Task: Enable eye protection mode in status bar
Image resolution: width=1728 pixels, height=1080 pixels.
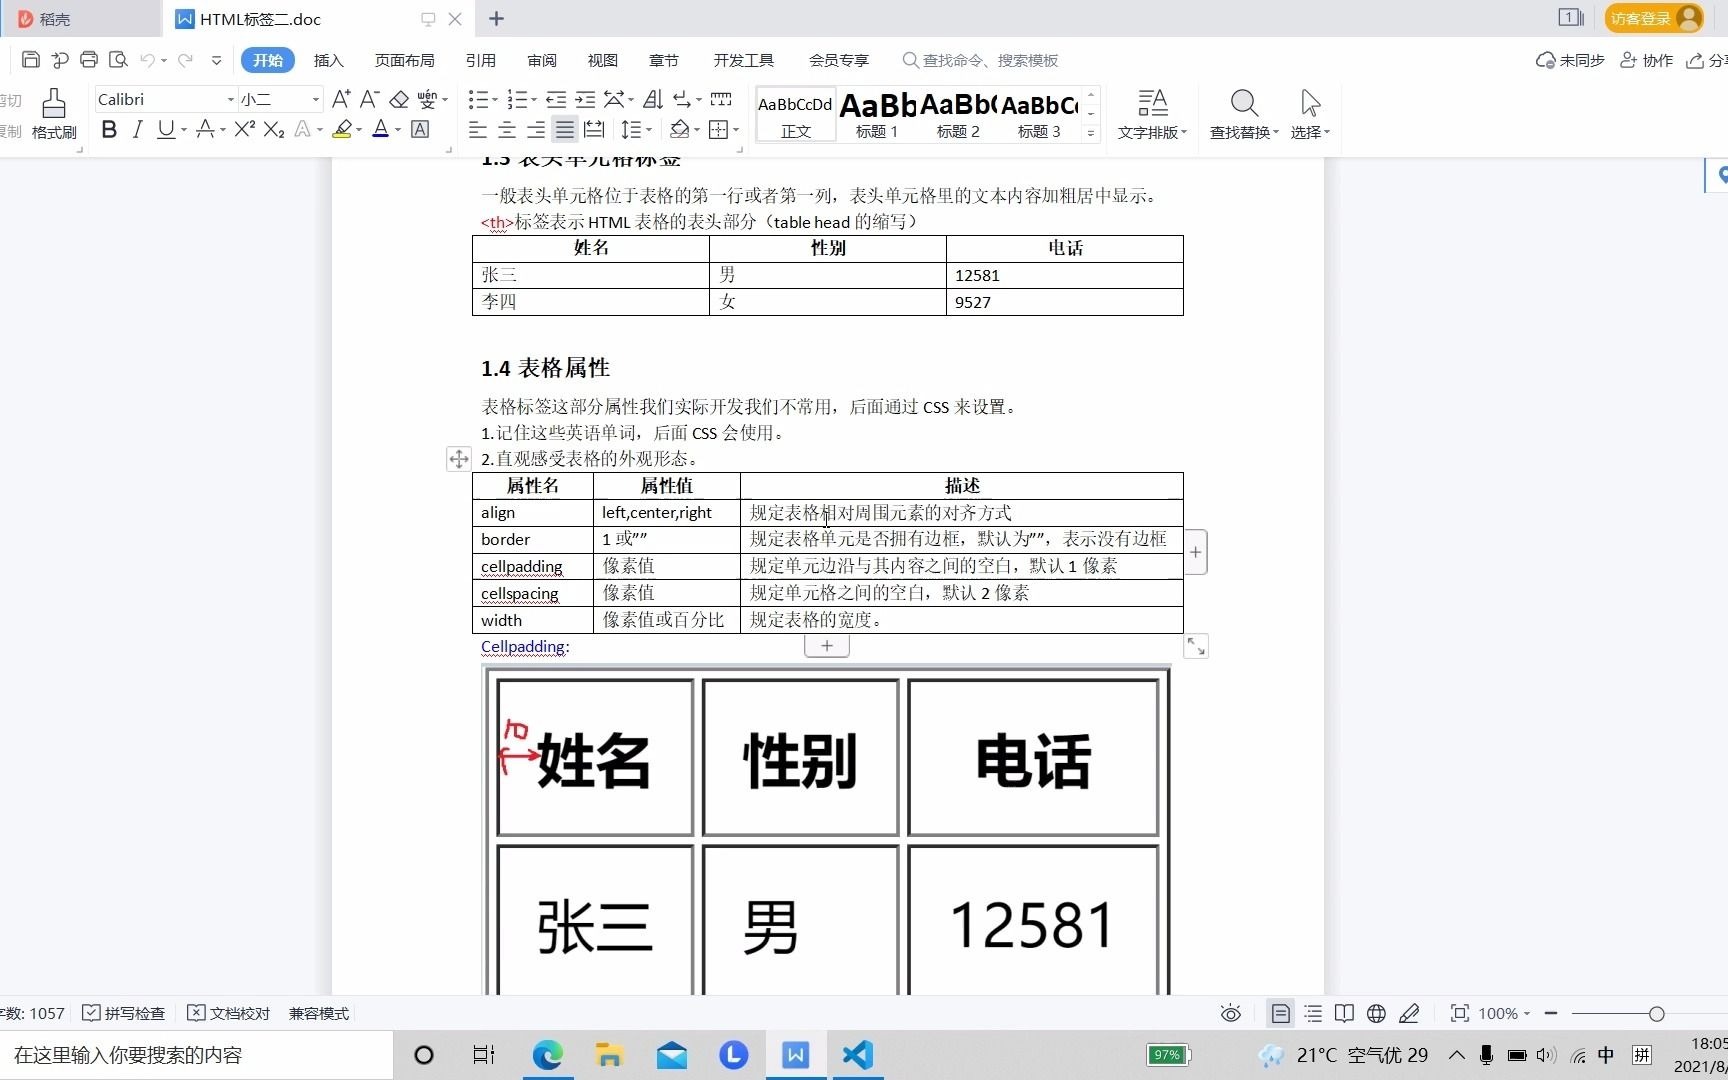Action: (1230, 1013)
